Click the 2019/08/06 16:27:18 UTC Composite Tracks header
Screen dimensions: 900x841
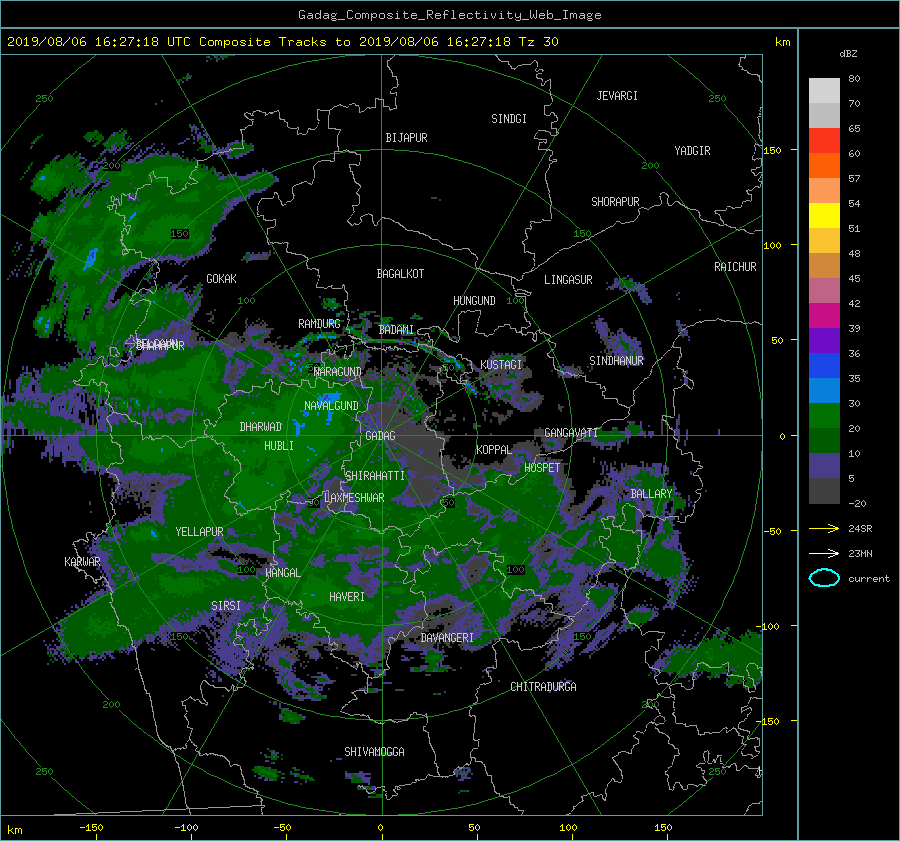click(282, 42)
